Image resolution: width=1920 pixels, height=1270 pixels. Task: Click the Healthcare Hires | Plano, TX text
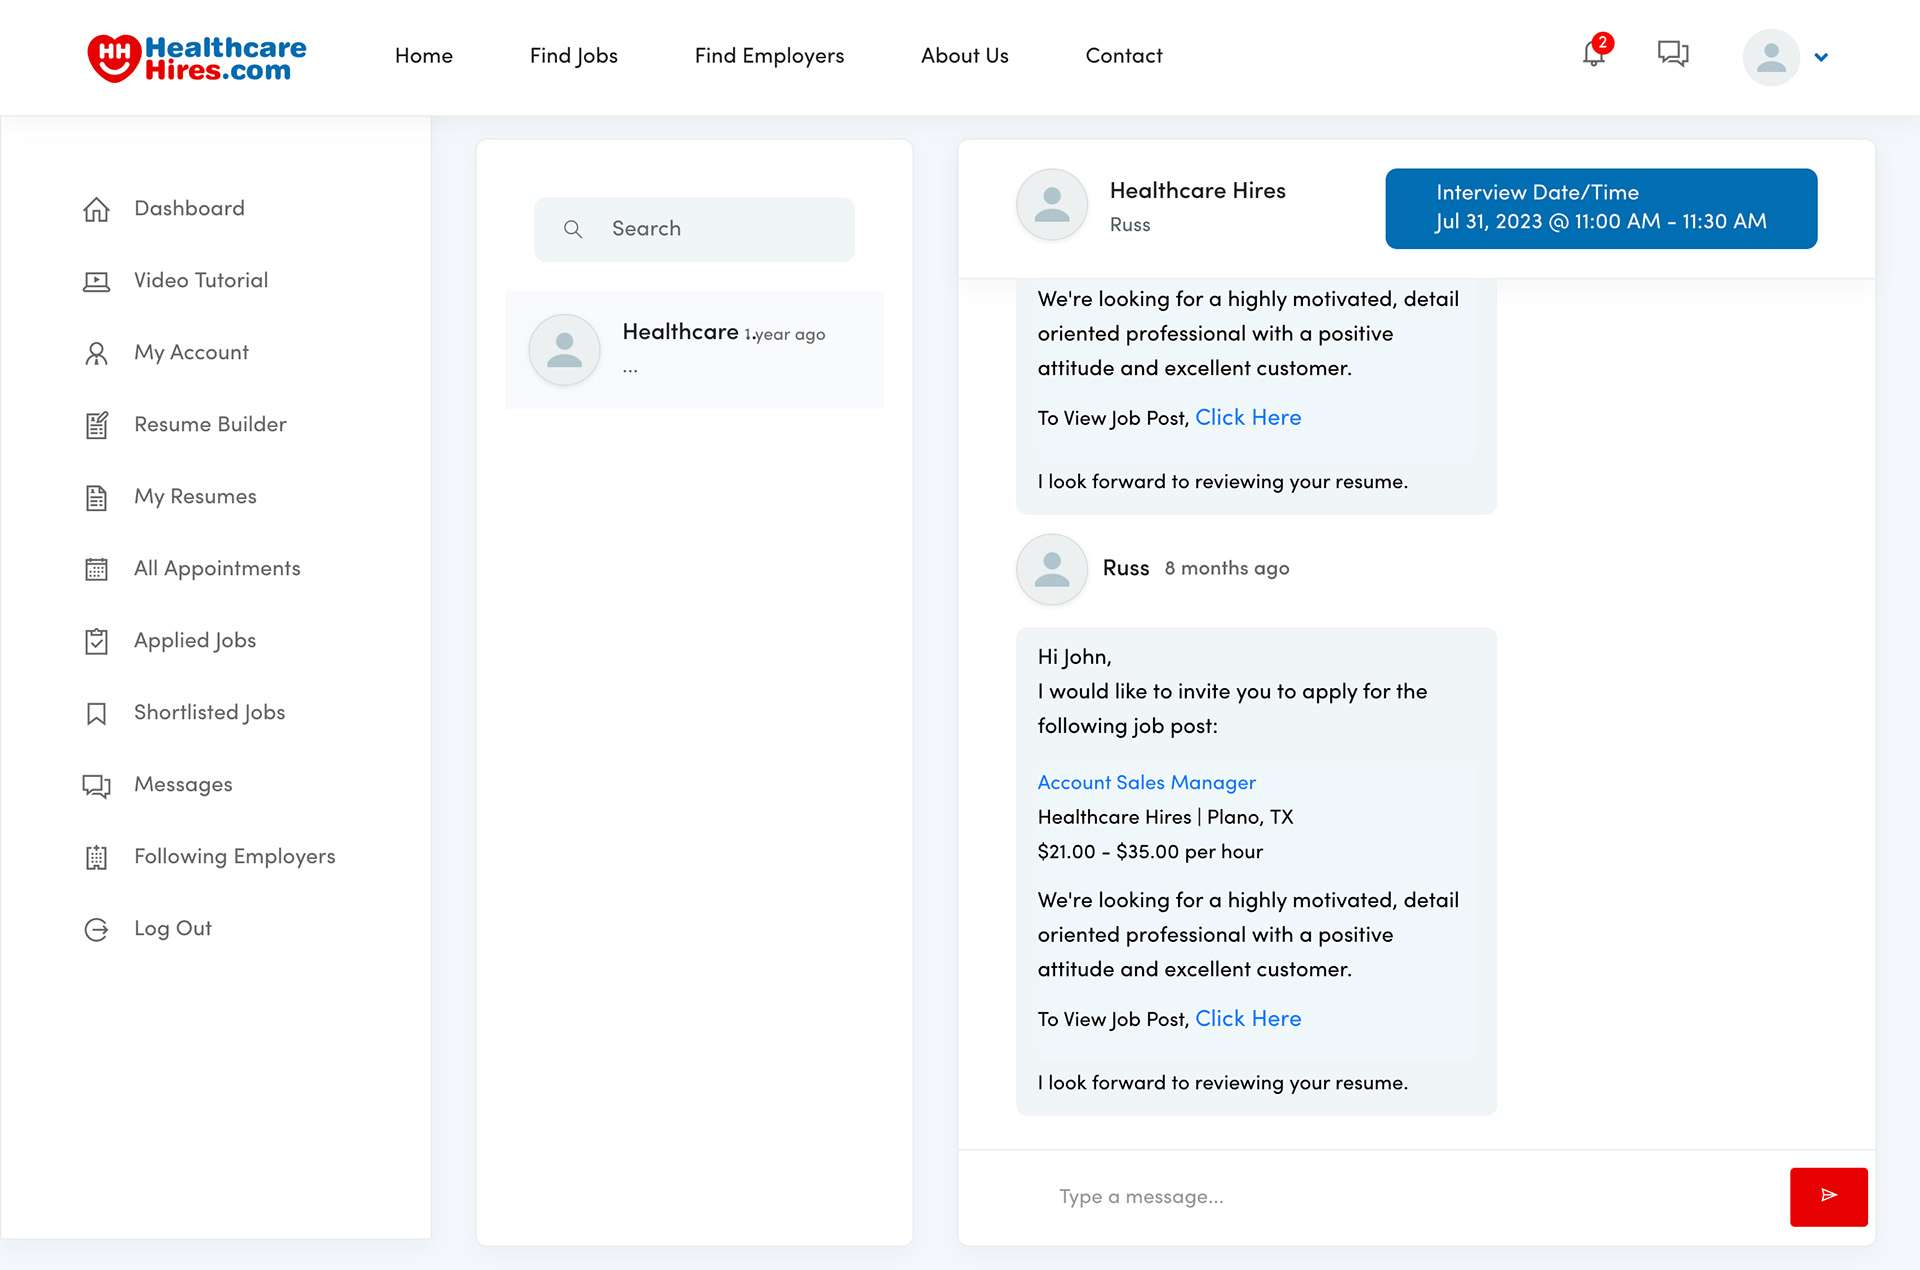pyautogui.click(x=1165, y=818)
